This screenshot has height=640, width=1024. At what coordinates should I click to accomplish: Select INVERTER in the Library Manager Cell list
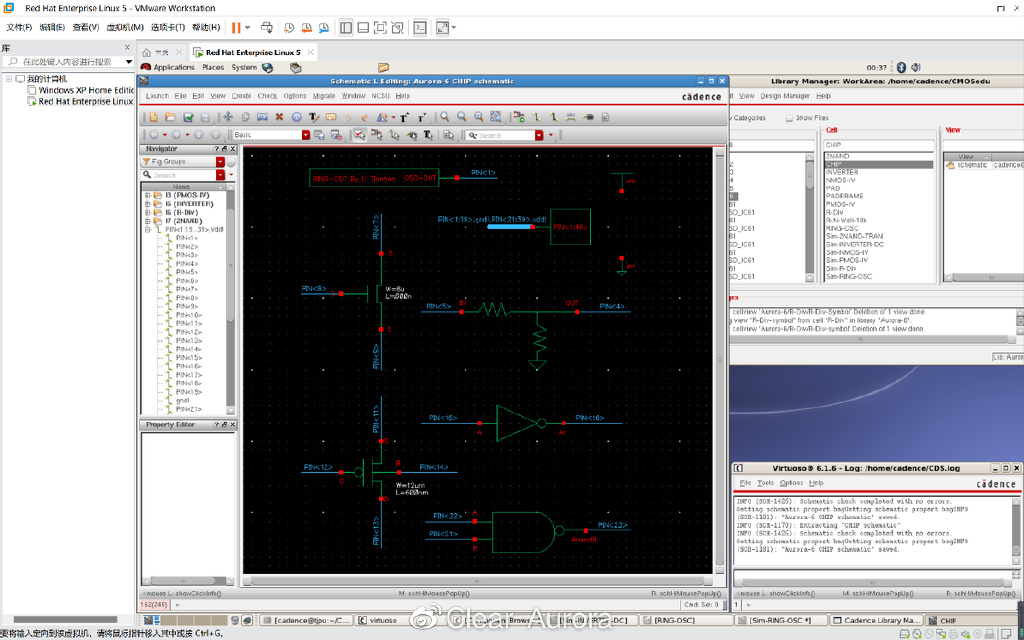(x=842, y=172)
